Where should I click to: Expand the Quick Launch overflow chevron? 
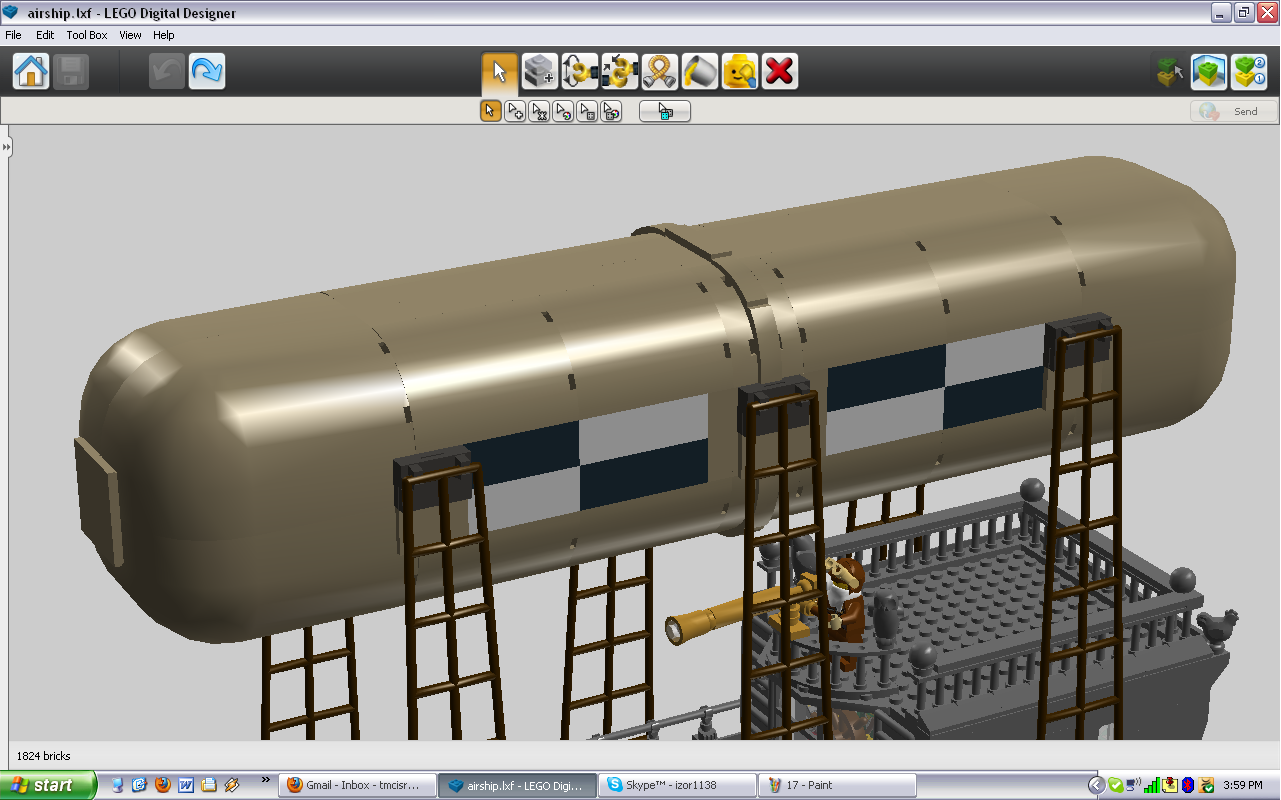click(265, 780)
